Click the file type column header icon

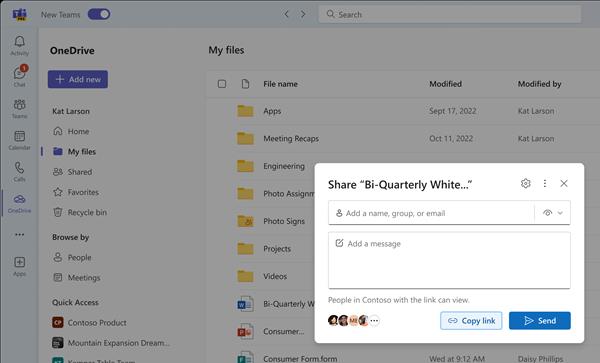click(x=245, y=84)
